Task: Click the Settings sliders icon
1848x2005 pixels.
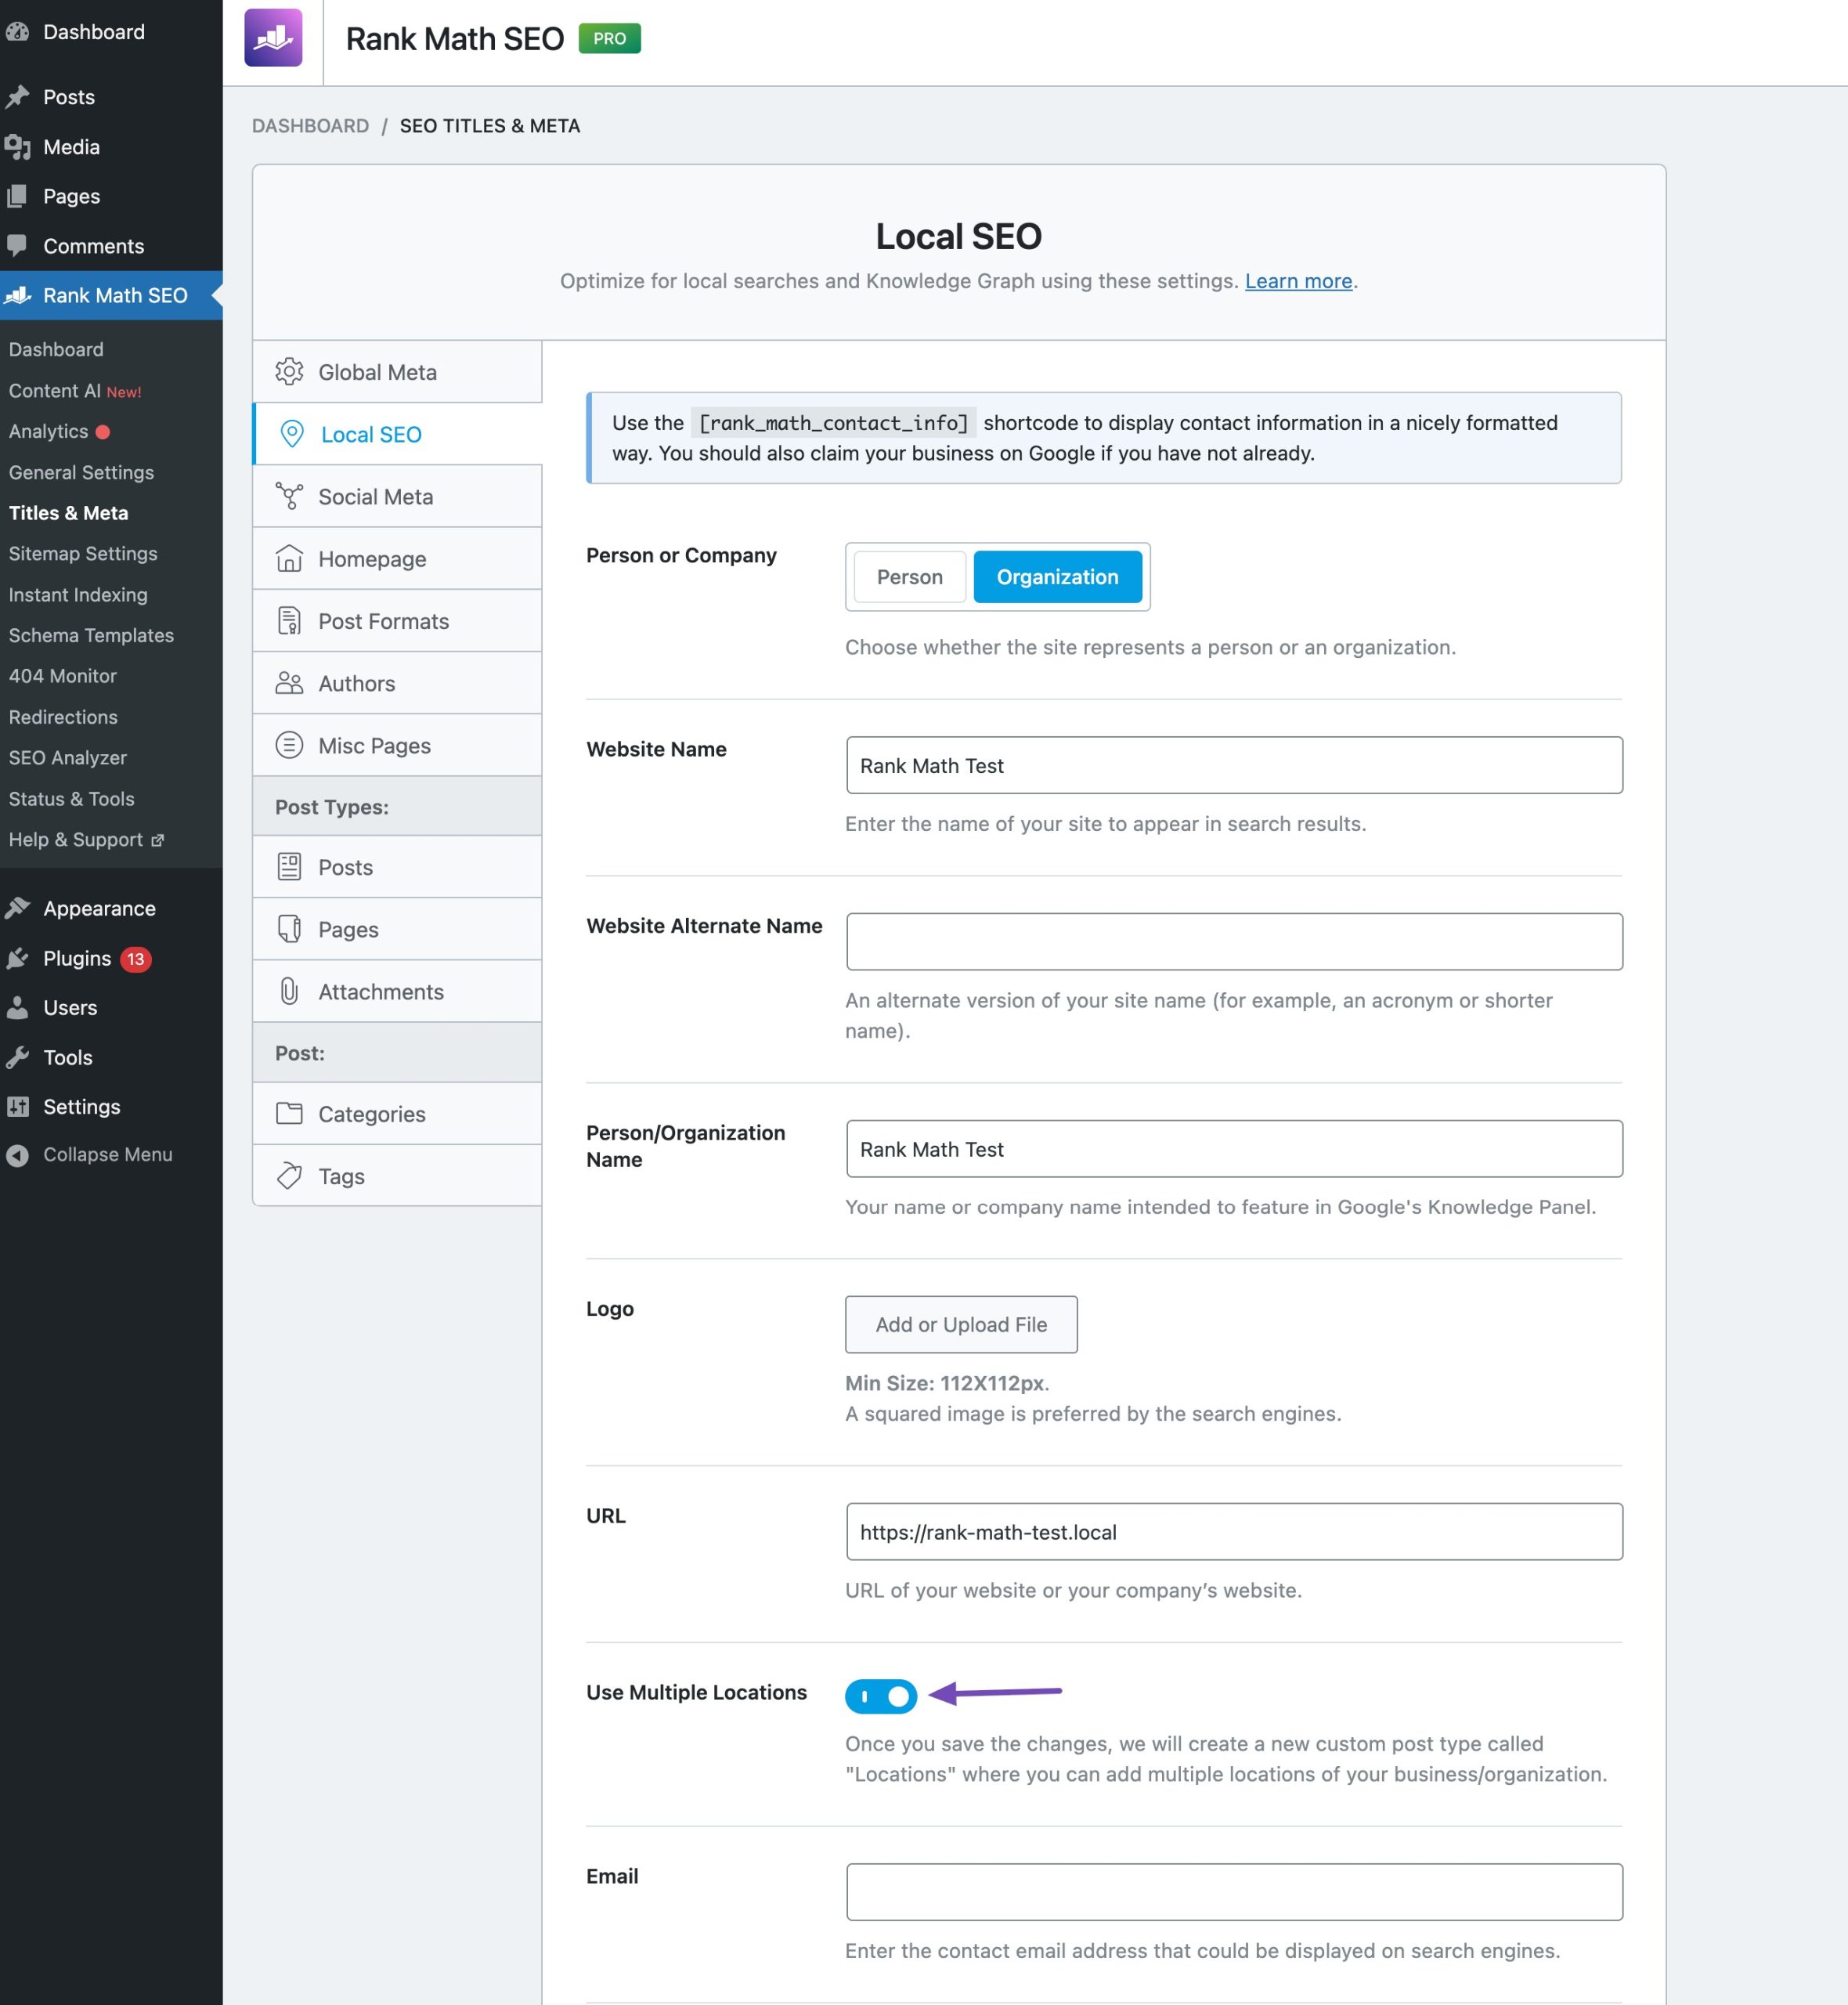Action: coord(17,1107)
